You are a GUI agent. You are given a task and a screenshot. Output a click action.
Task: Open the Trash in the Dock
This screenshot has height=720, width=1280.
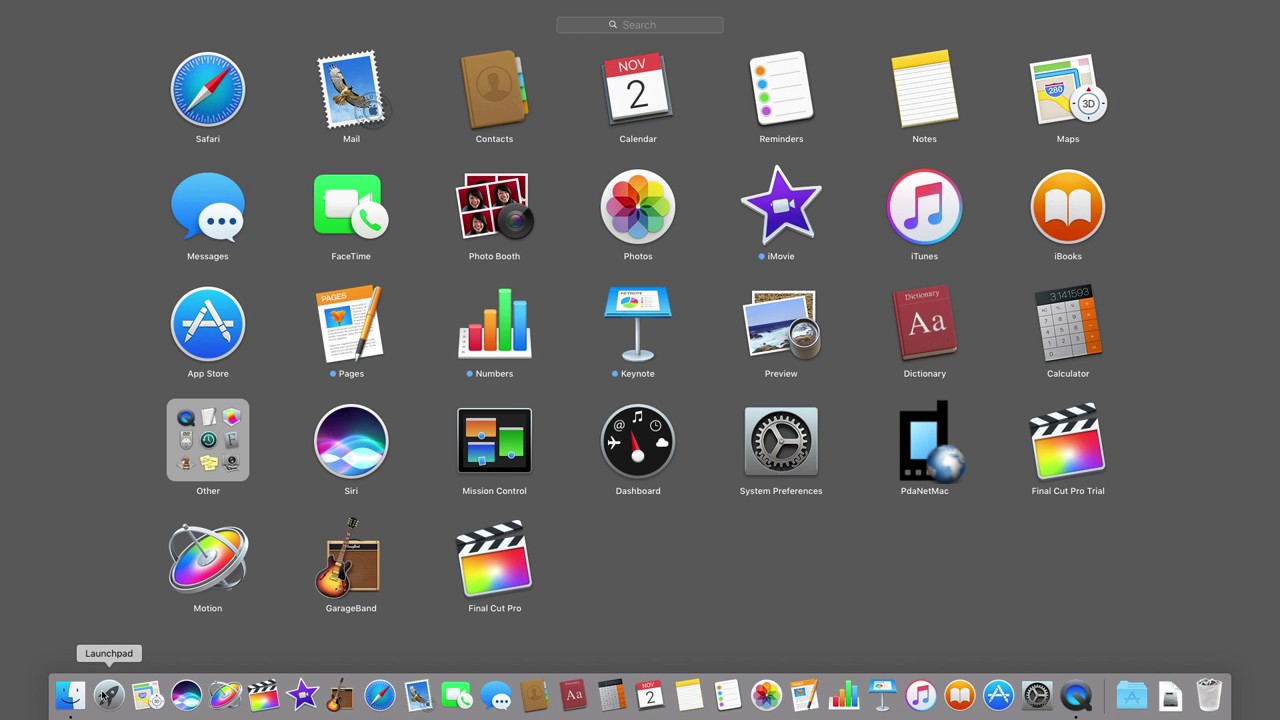tap(1209, 694)
